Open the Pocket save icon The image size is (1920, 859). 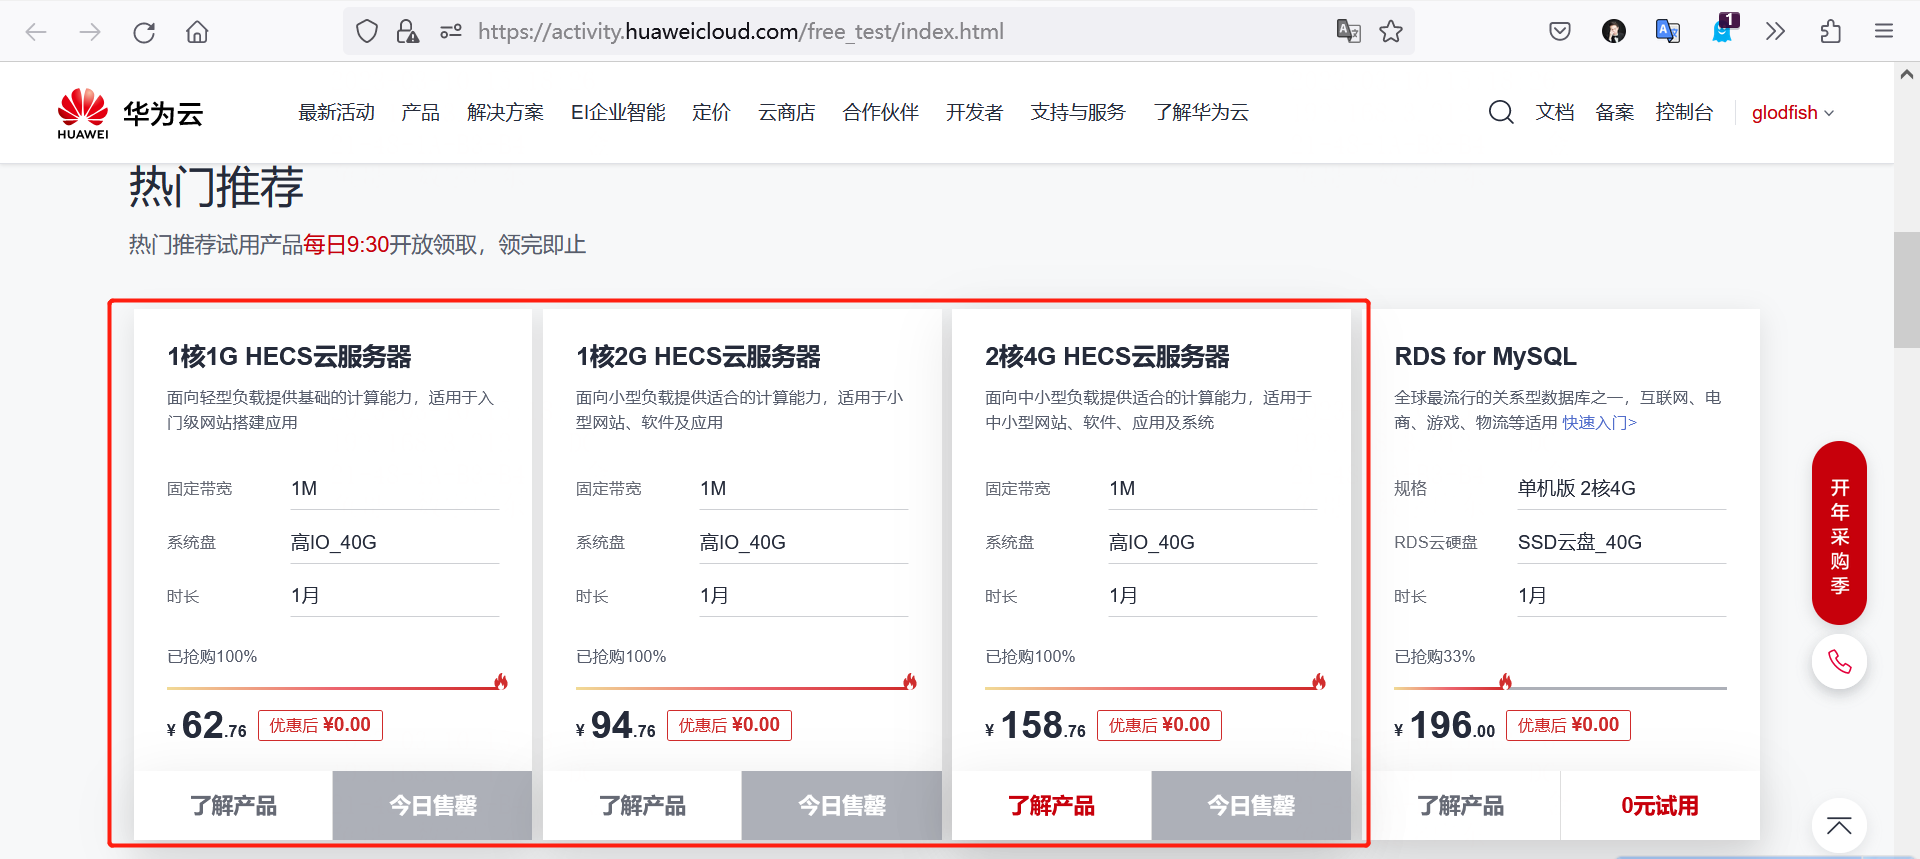click(1559, 32)
